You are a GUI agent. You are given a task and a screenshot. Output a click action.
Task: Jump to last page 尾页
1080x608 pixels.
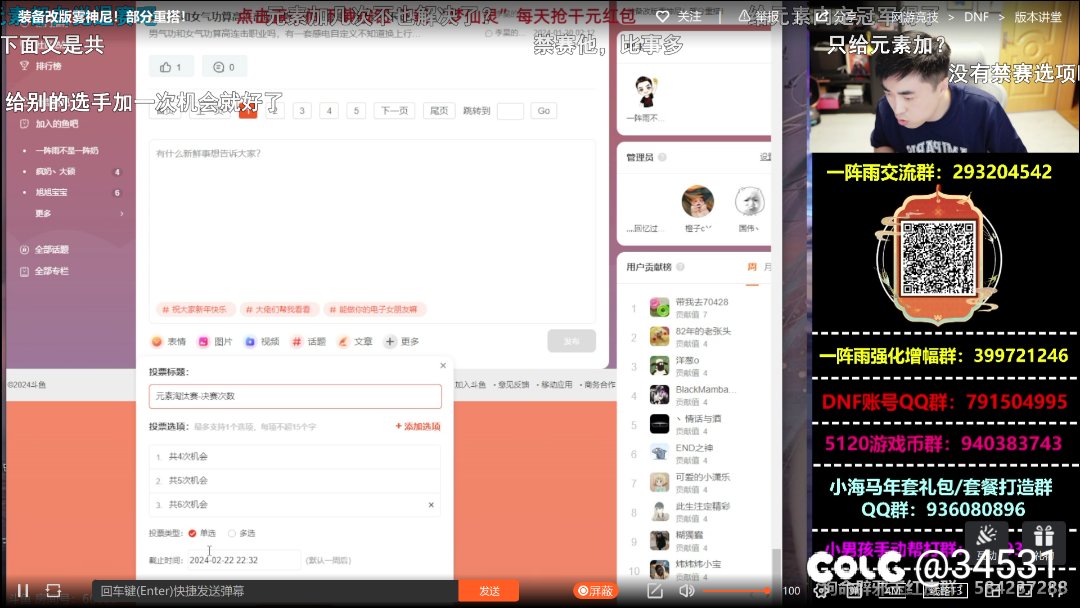pos(439,110)
